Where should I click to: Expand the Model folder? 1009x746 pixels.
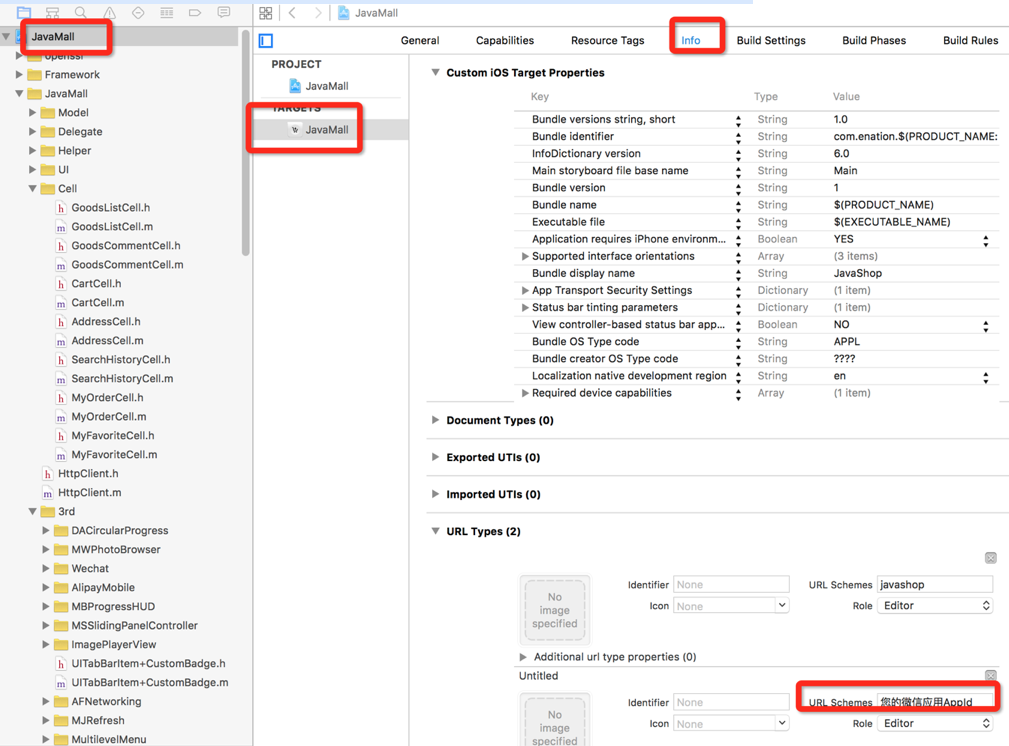point(32,113)
